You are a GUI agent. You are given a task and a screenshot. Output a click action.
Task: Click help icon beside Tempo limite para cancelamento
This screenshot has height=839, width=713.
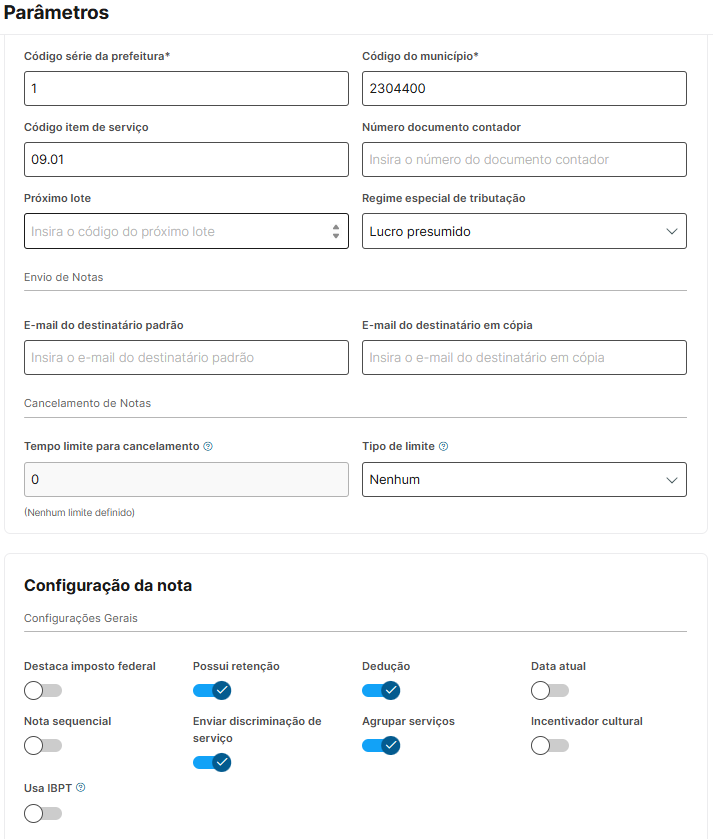pos(208,447)
